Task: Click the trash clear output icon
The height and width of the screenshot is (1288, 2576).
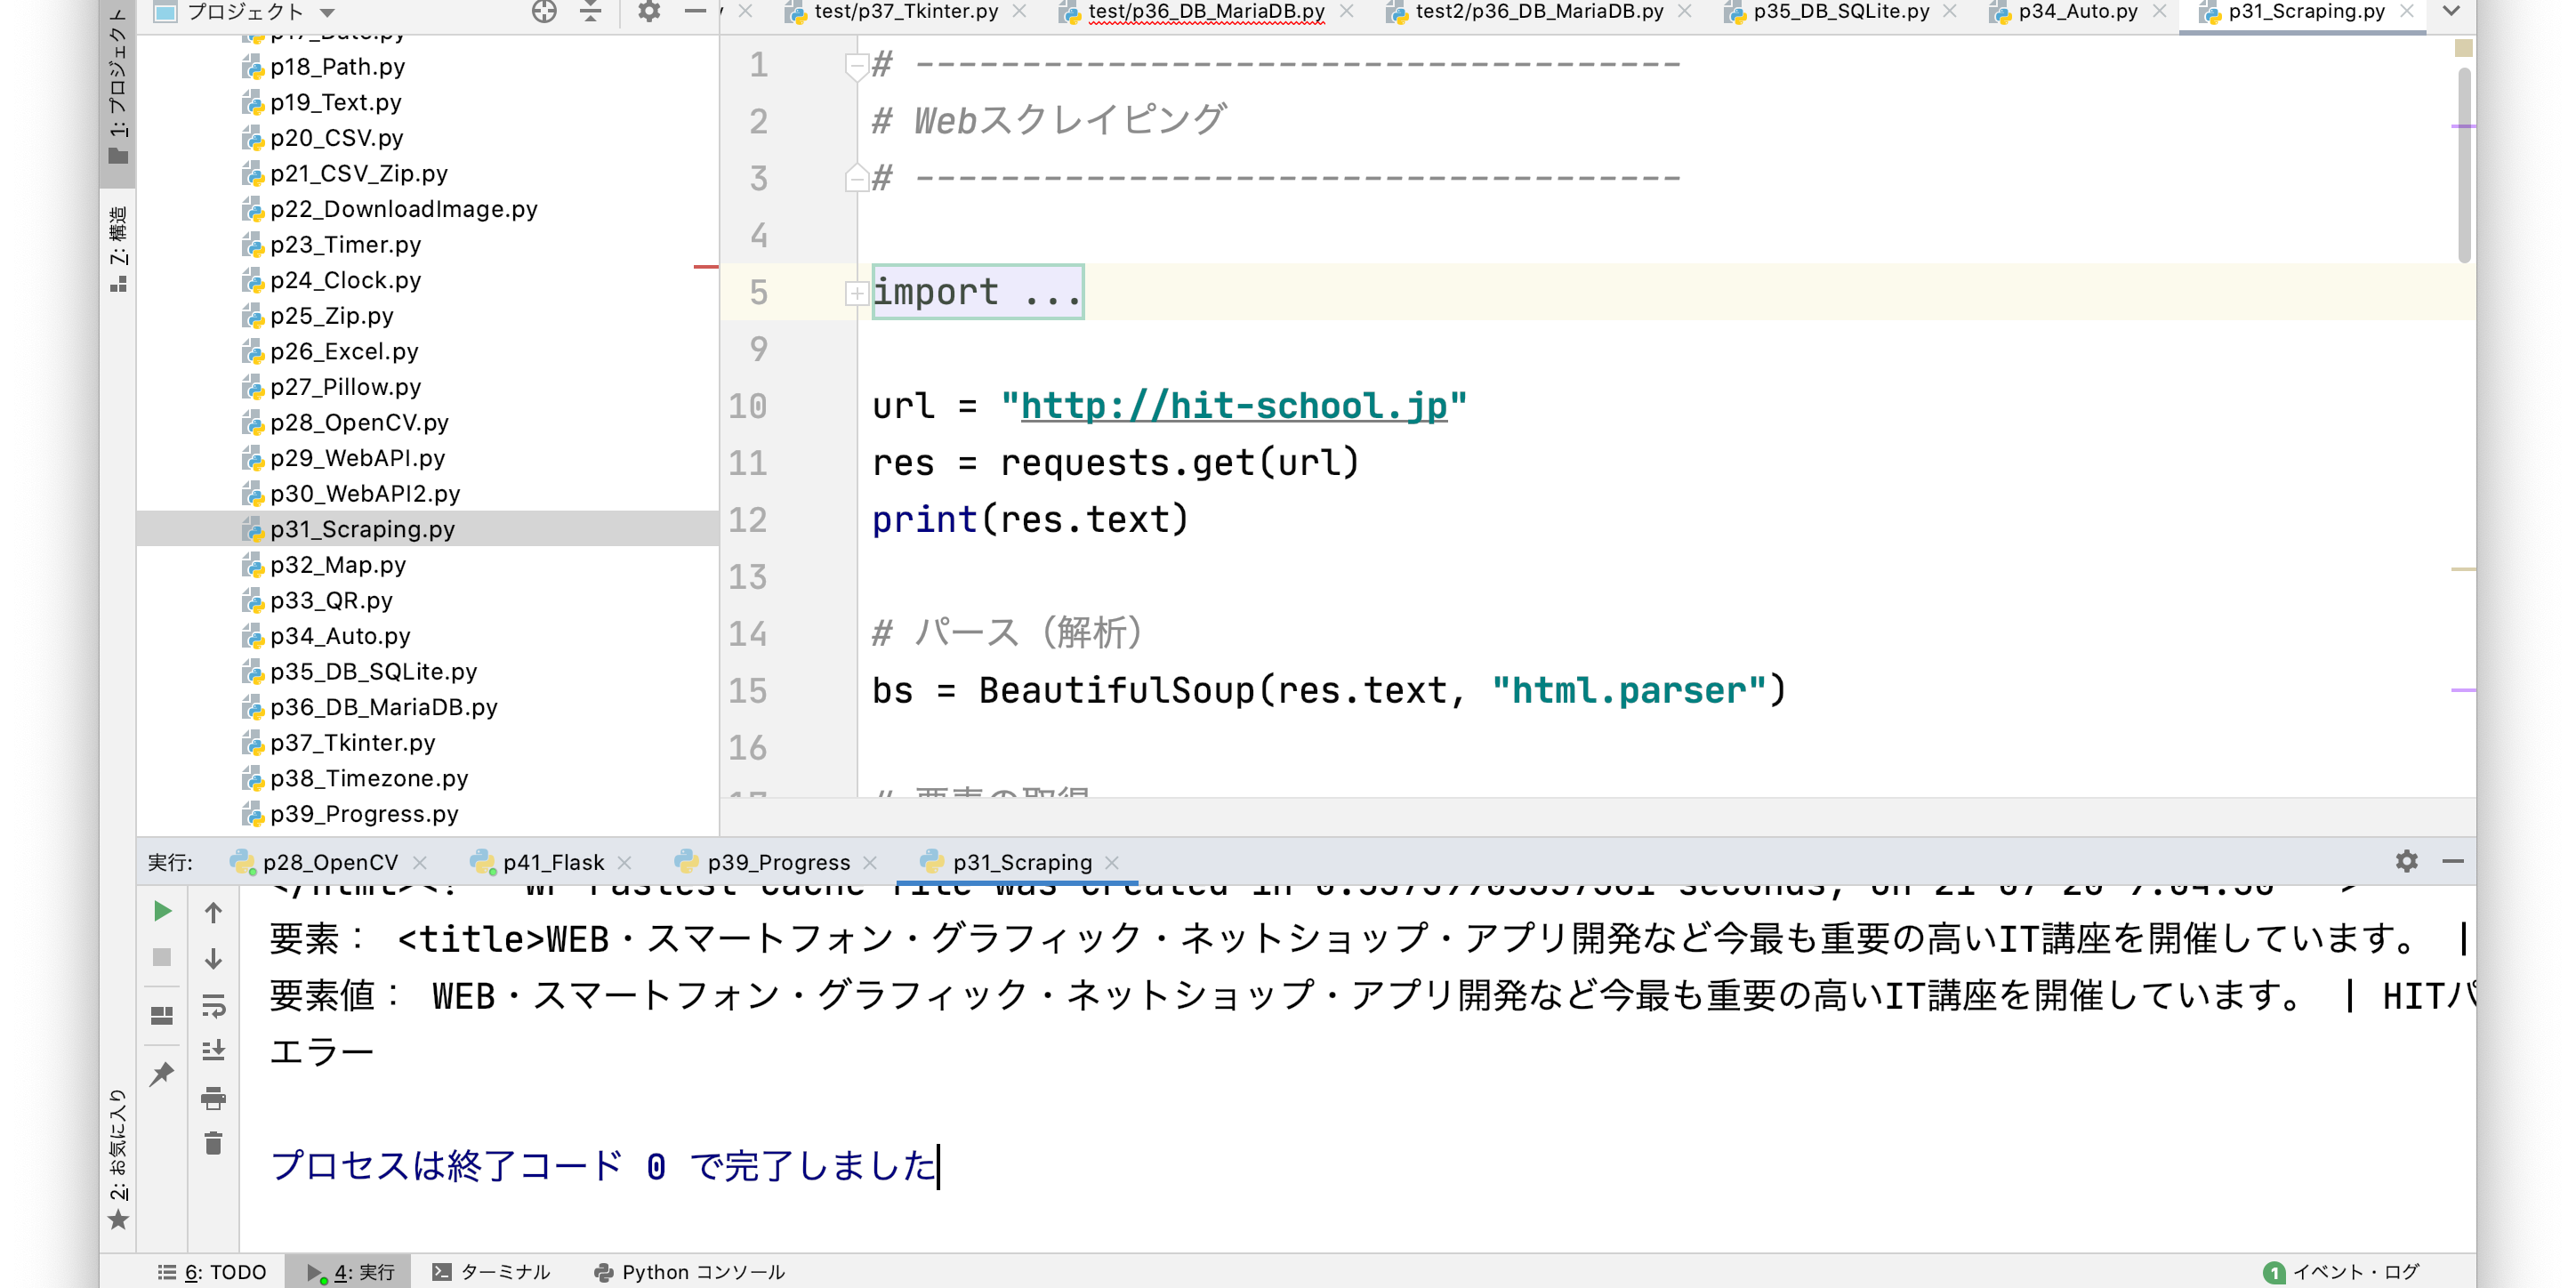Action: tap(213, 1143)
